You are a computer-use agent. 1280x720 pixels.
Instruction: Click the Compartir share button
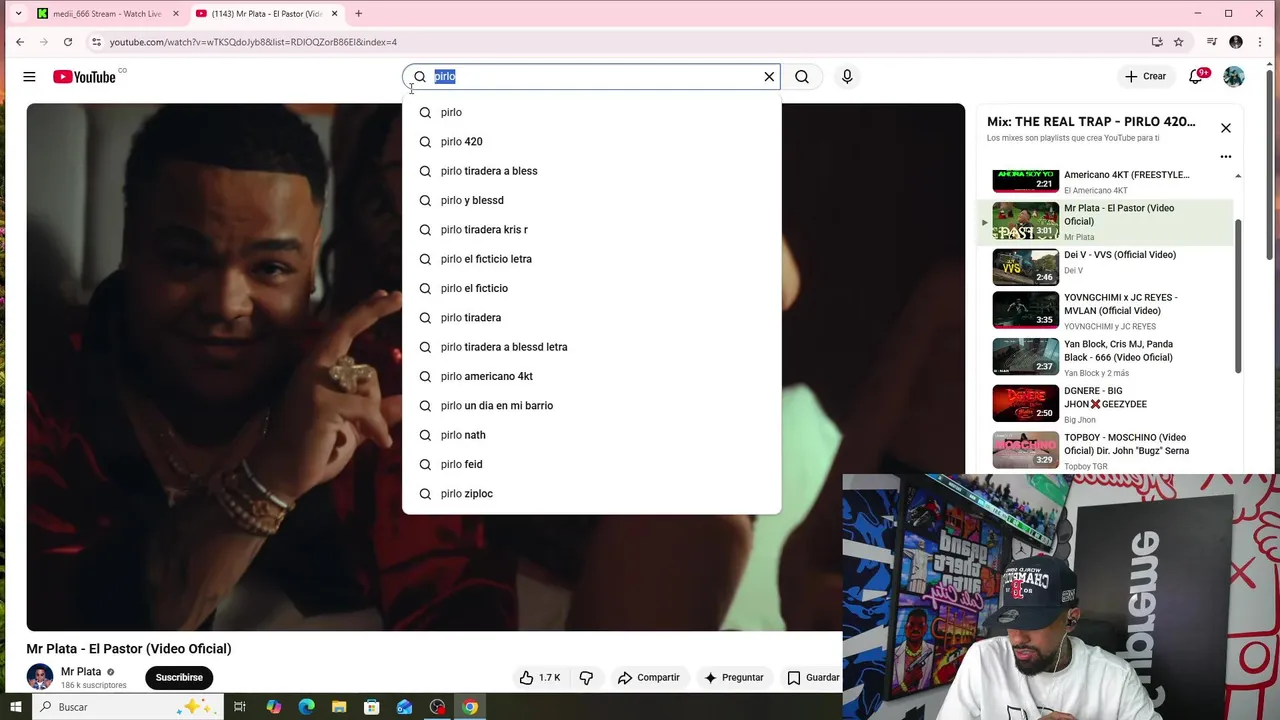[648, 678]
